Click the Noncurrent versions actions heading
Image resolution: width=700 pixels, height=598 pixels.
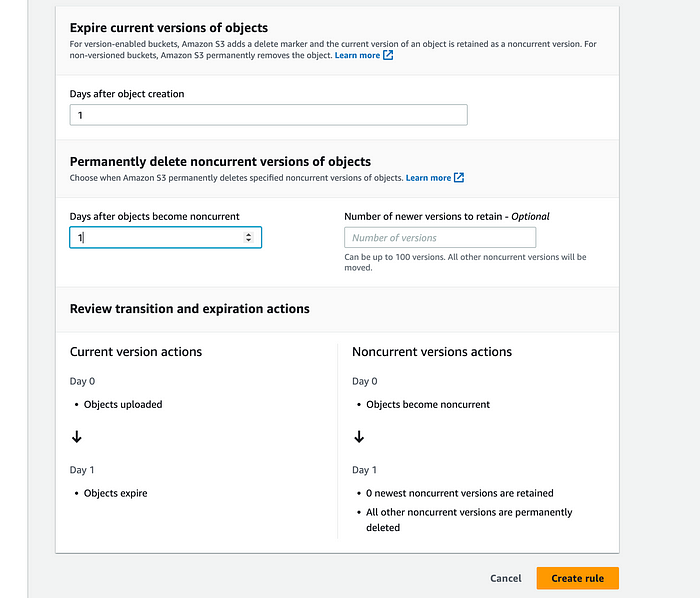432,352
